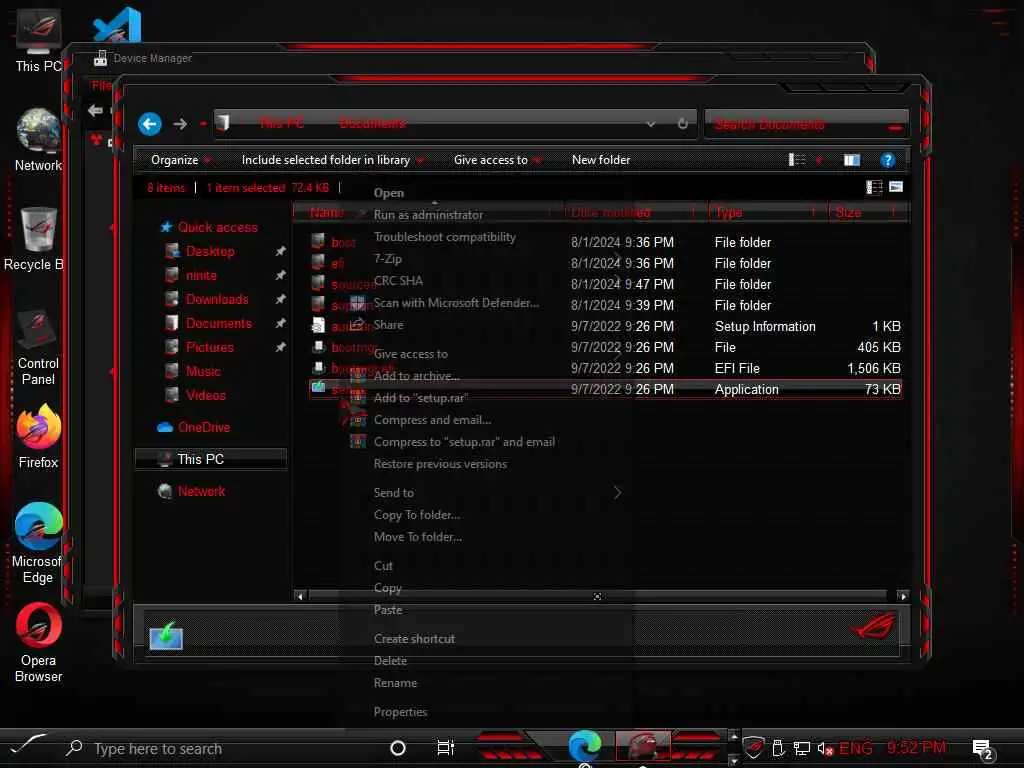Launch Firefox from the desktop

[x=39, y=436]
